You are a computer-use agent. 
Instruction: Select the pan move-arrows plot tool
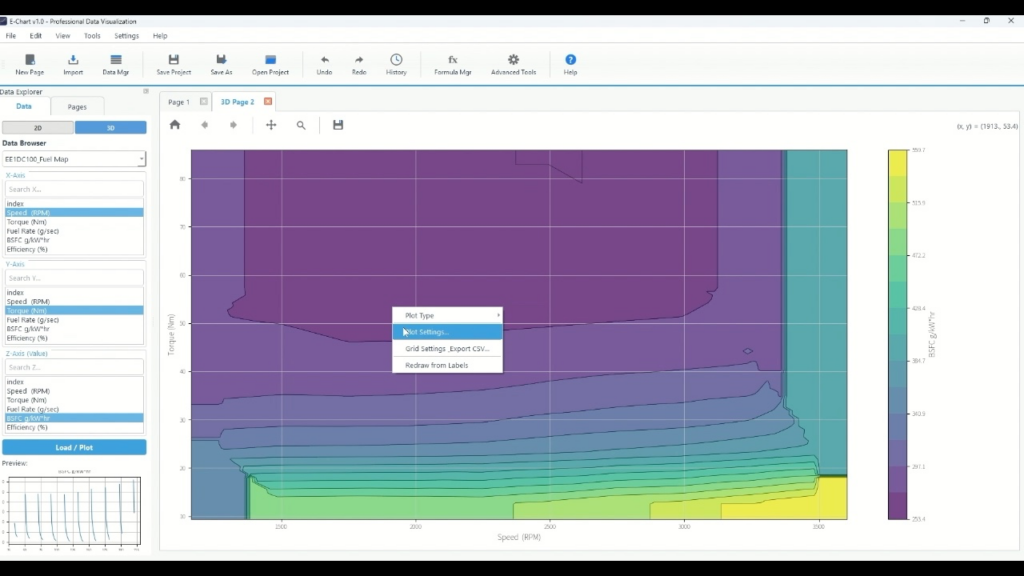pos(271,125)
